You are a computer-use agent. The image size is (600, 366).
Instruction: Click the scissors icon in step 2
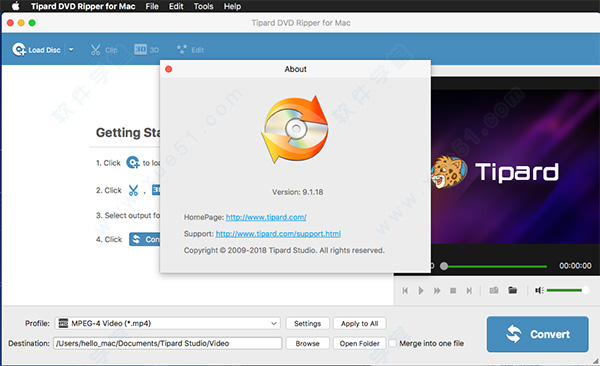[x=133, y=190]
